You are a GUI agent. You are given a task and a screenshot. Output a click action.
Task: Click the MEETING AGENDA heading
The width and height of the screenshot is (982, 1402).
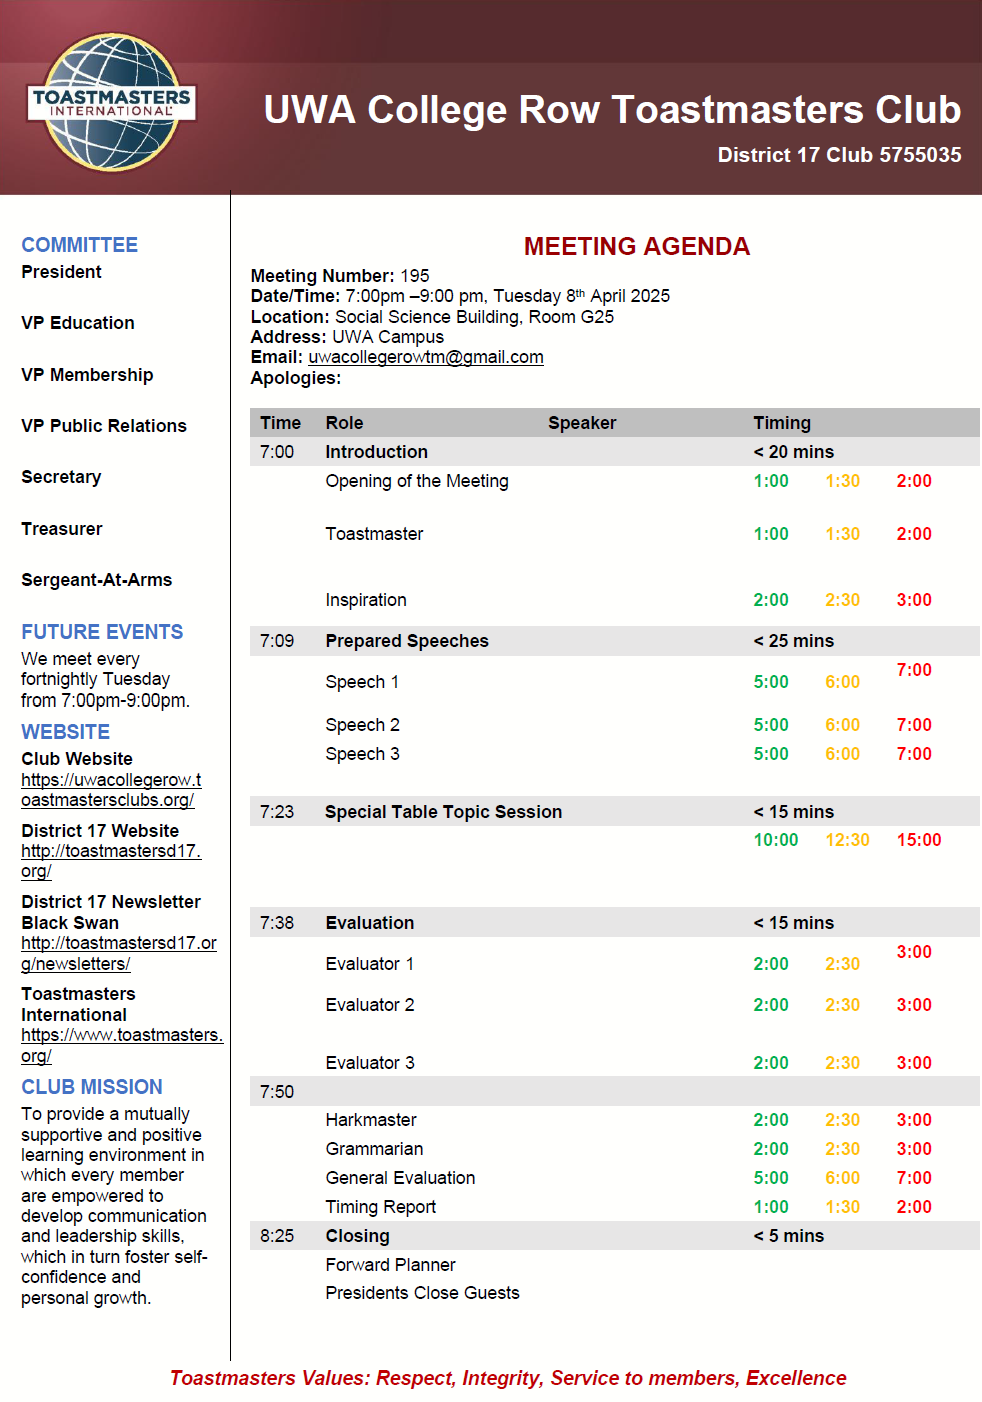[x=636, y=246]
